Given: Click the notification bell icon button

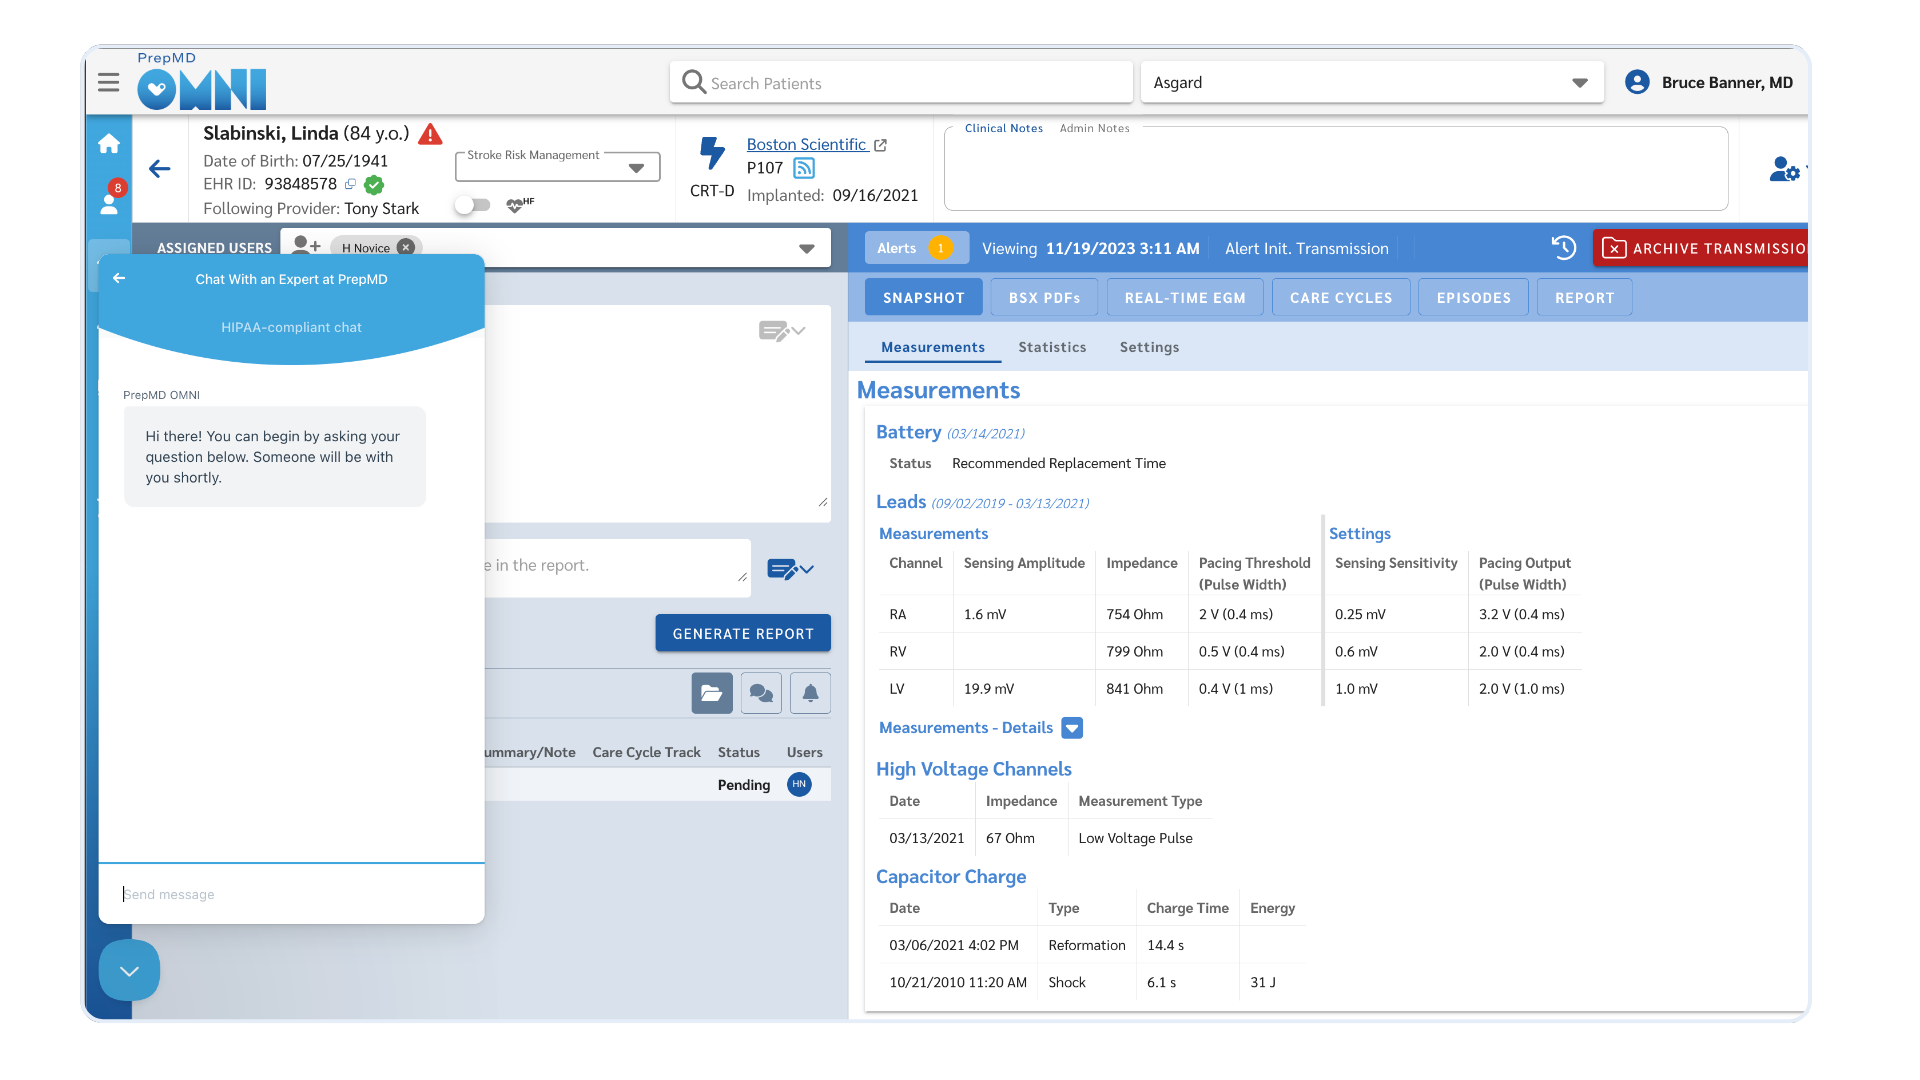Looking at the screenshot, I should pos(810,693).
